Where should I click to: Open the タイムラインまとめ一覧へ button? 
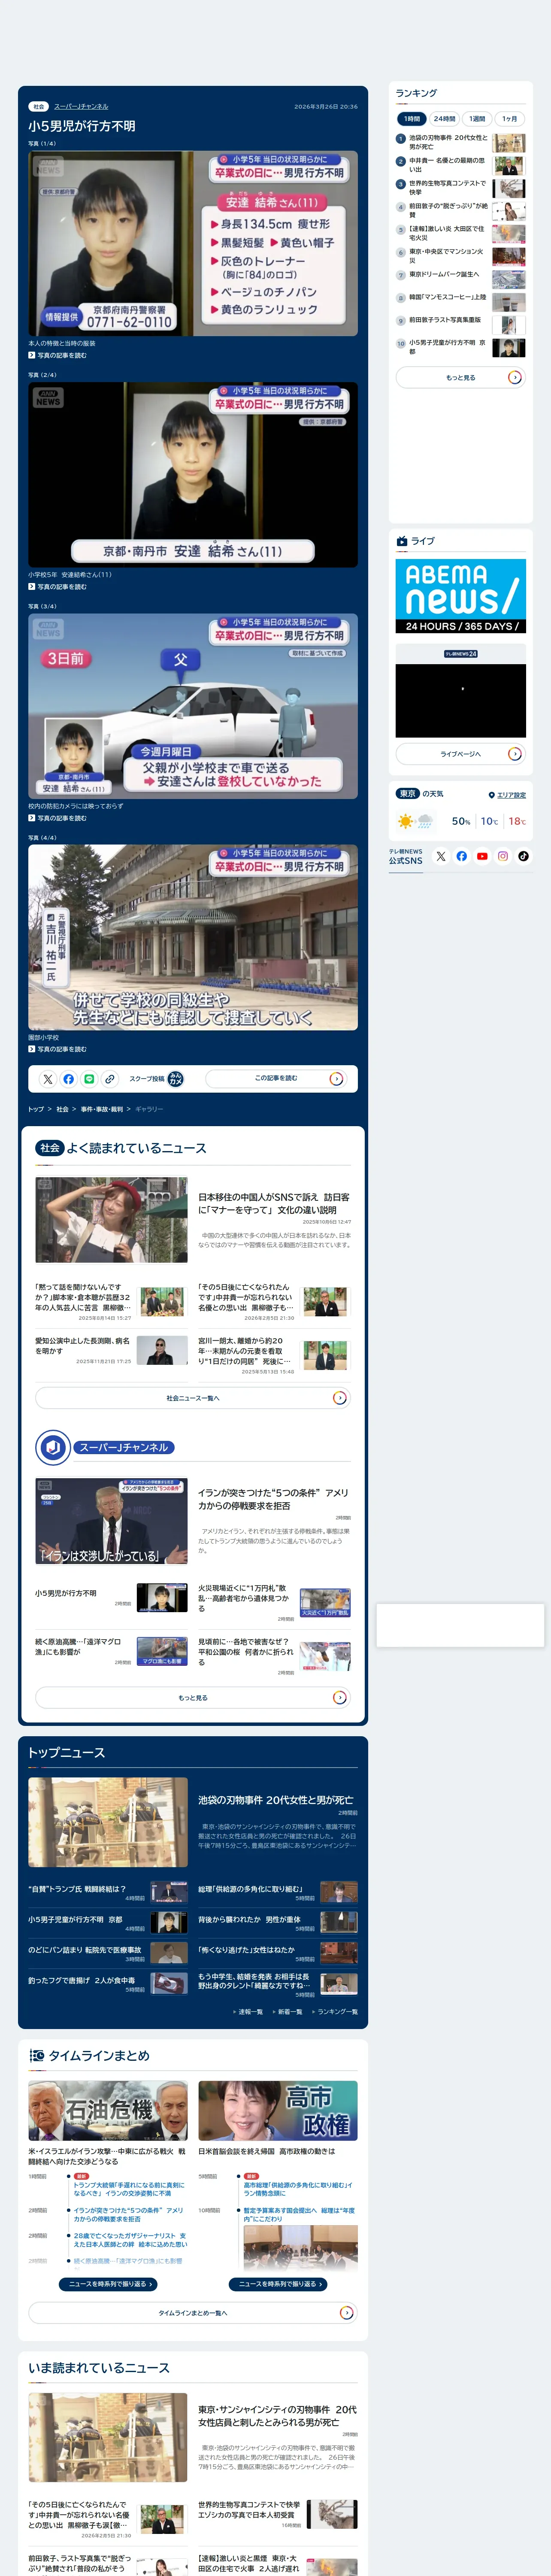tap(193, 2312)
